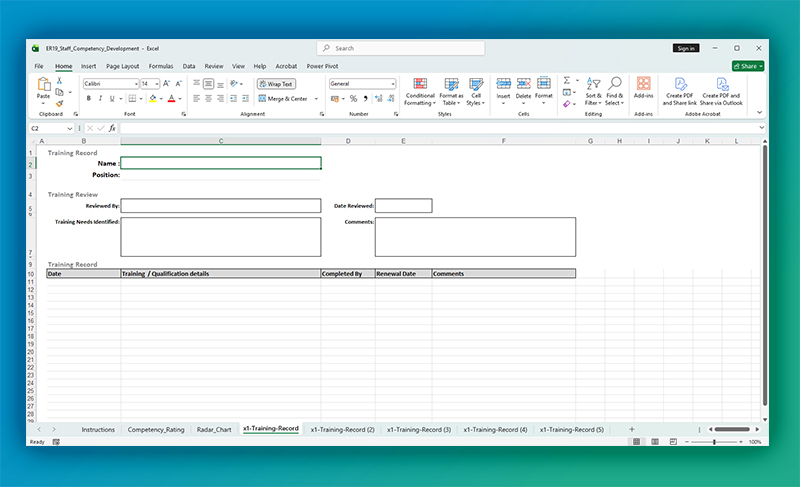800x487 pixels.
Task: Switch to the Competency_Rating sheet tab
Action: pyautogui.click(x=155, y=429)
